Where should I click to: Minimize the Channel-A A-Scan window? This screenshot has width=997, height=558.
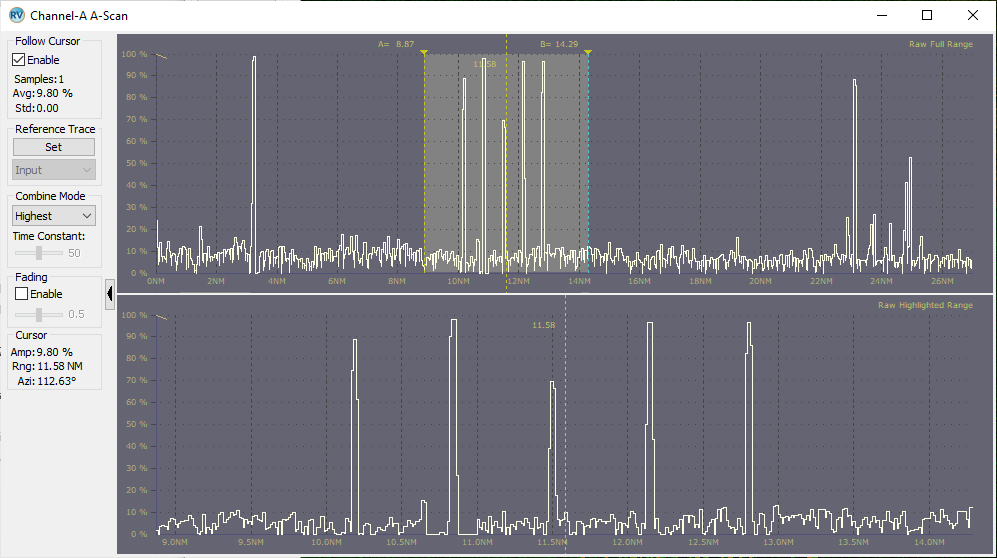881,16
